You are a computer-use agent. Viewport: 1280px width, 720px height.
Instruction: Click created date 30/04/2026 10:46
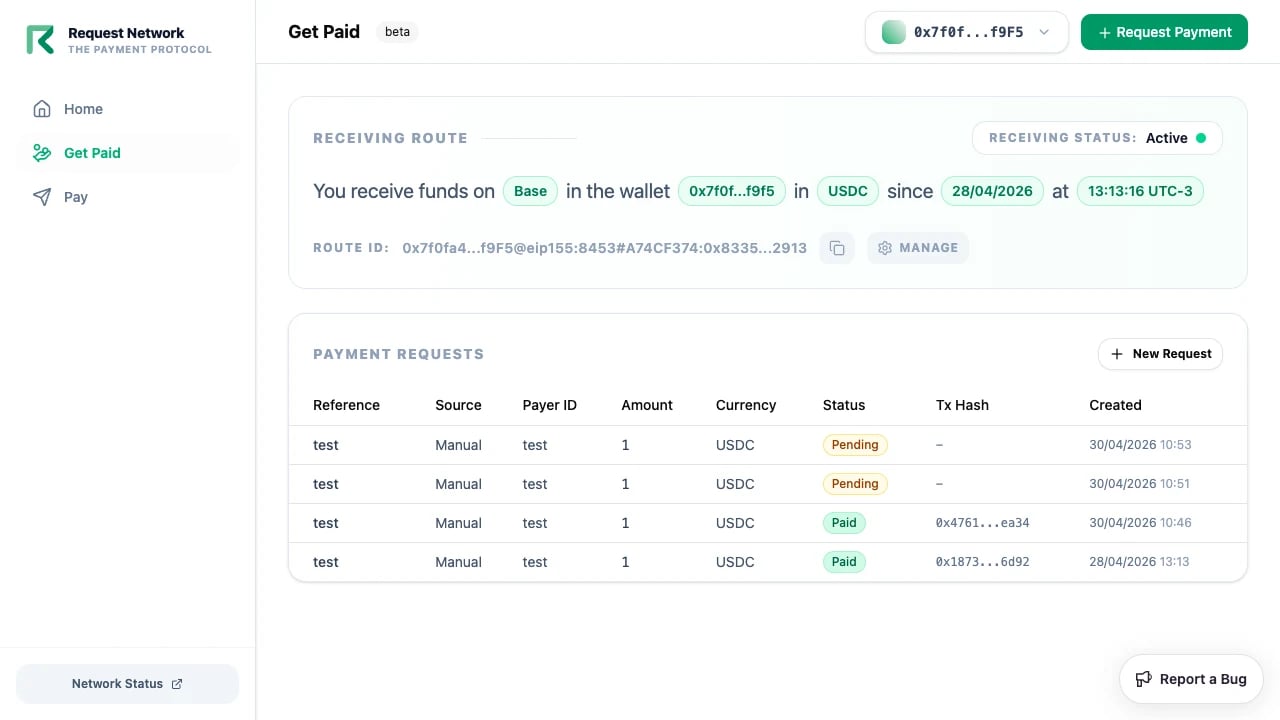pos(1140,523)
